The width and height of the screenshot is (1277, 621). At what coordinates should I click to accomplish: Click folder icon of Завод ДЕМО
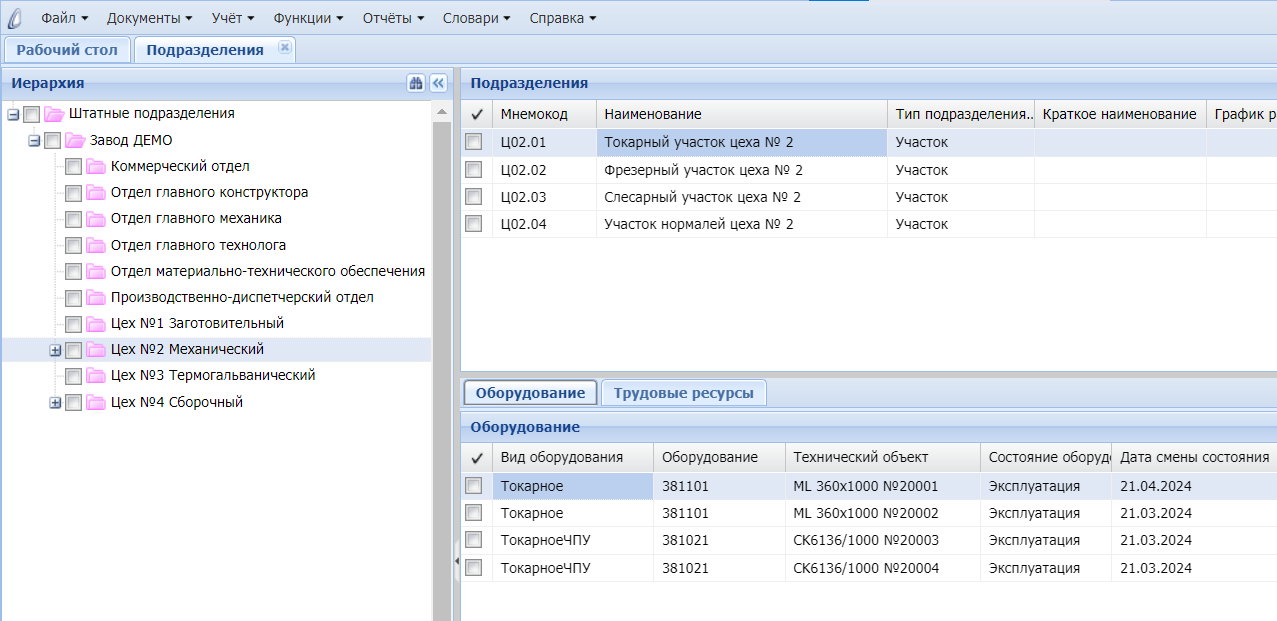(75, 141)
